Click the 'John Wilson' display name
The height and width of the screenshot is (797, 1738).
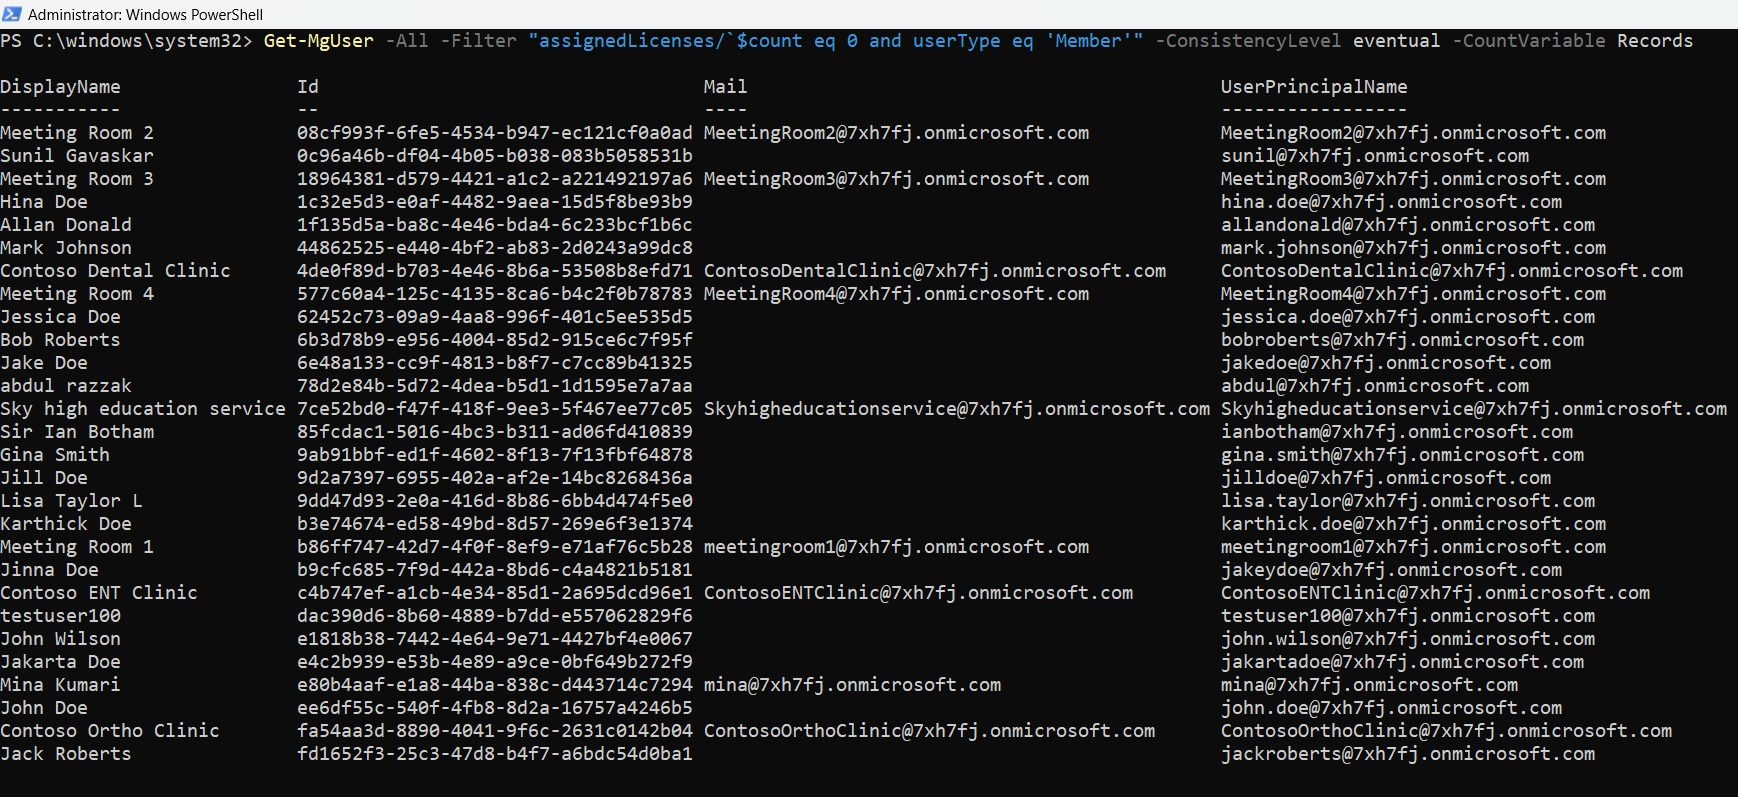60,639
